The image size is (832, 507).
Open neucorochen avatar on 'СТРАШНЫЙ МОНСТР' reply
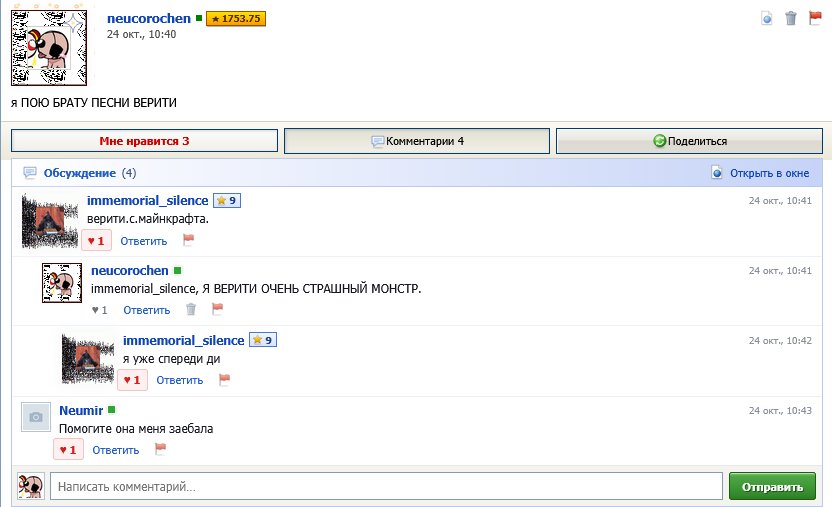point(62,283)
